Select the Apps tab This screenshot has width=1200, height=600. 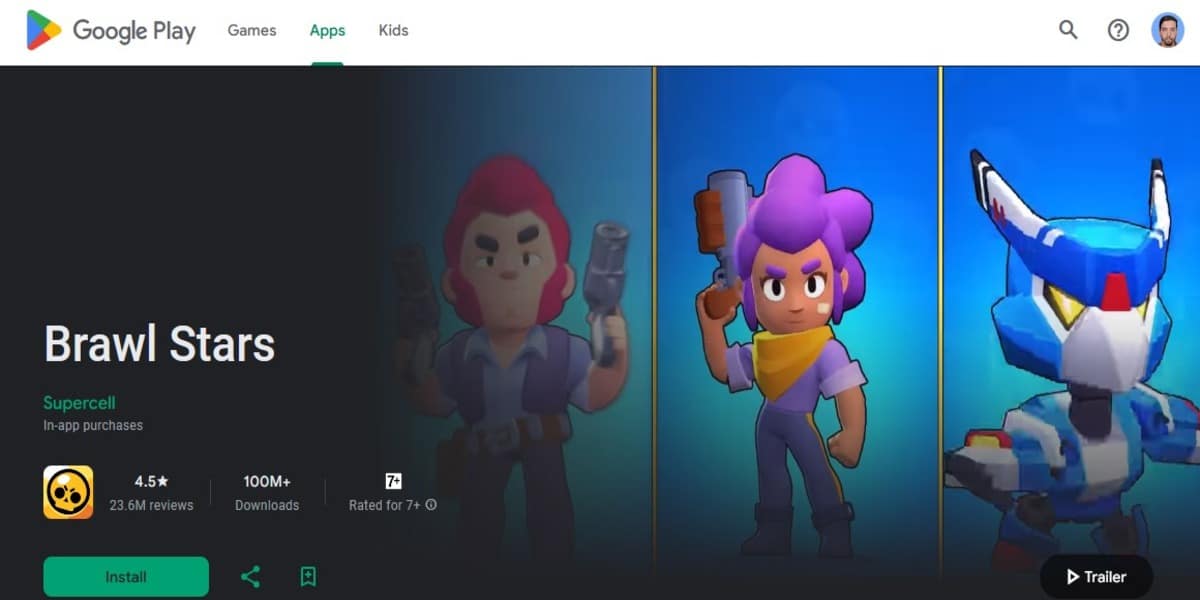327,30
